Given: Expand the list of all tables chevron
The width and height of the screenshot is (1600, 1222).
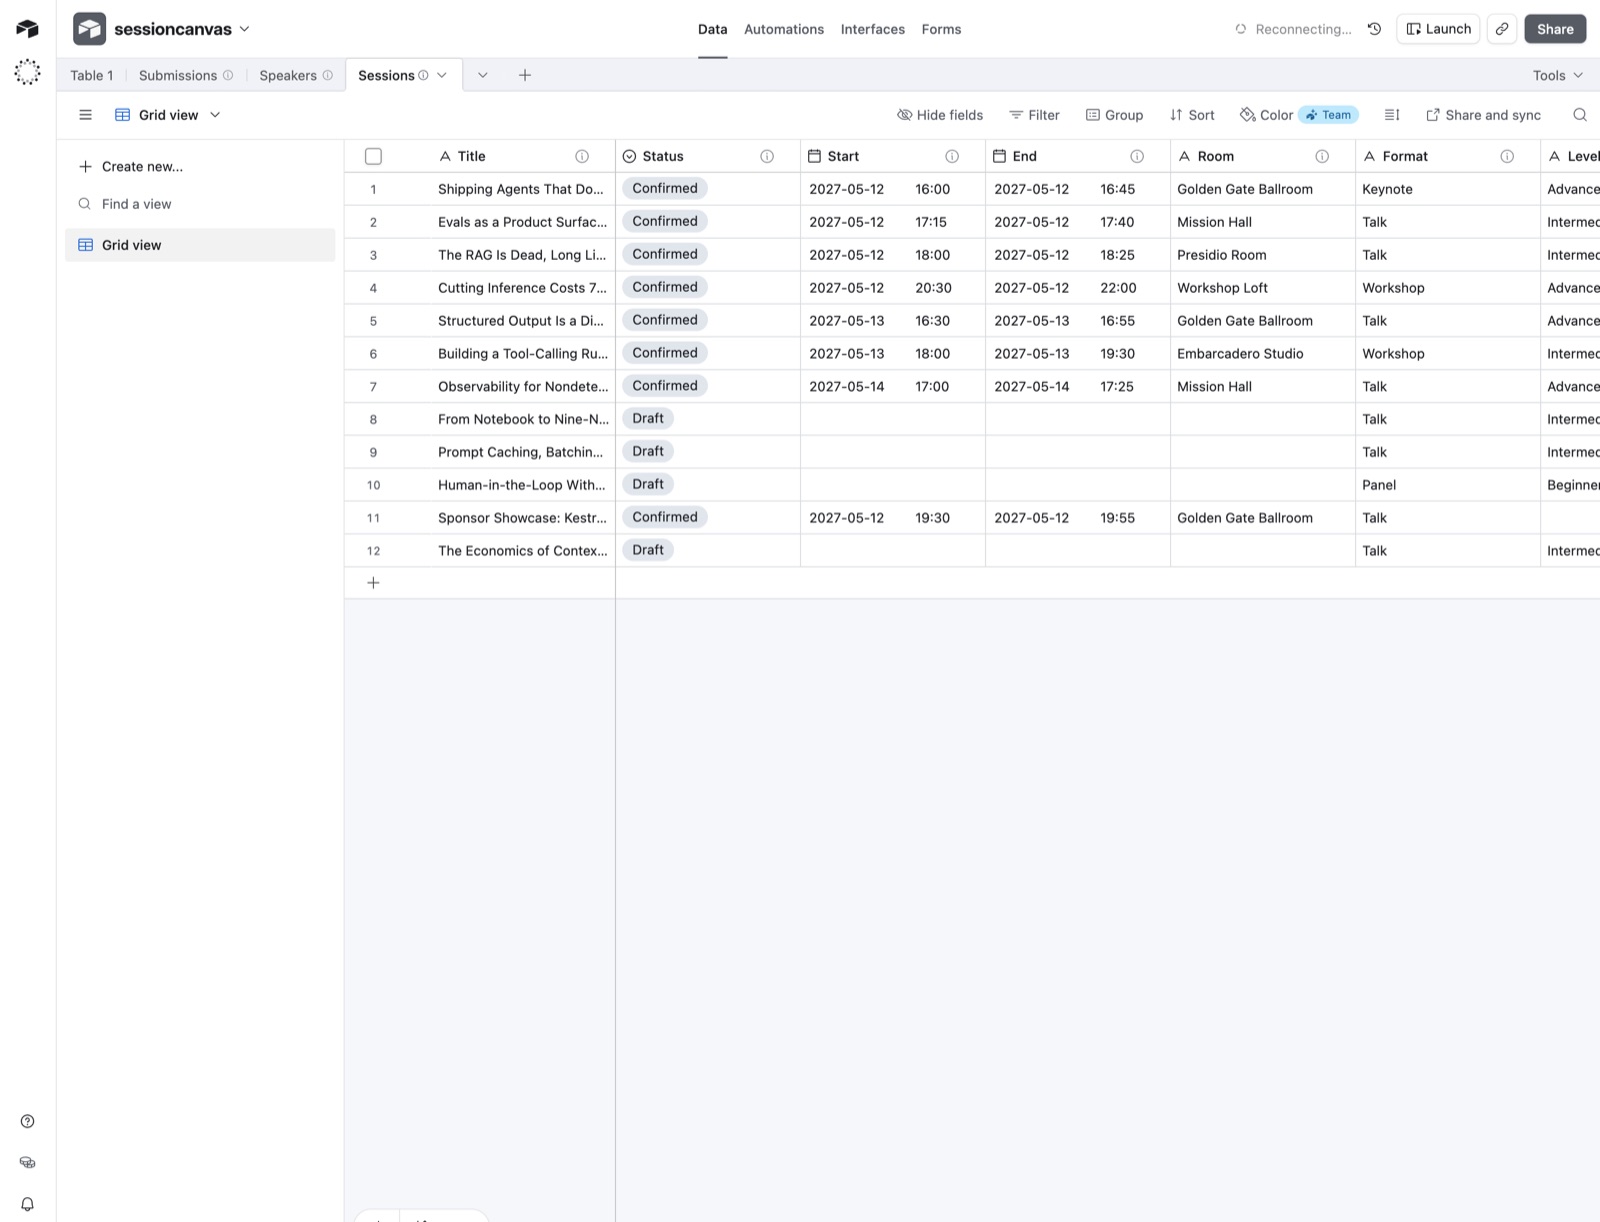Looking at the screenshot, I should 482,75.
